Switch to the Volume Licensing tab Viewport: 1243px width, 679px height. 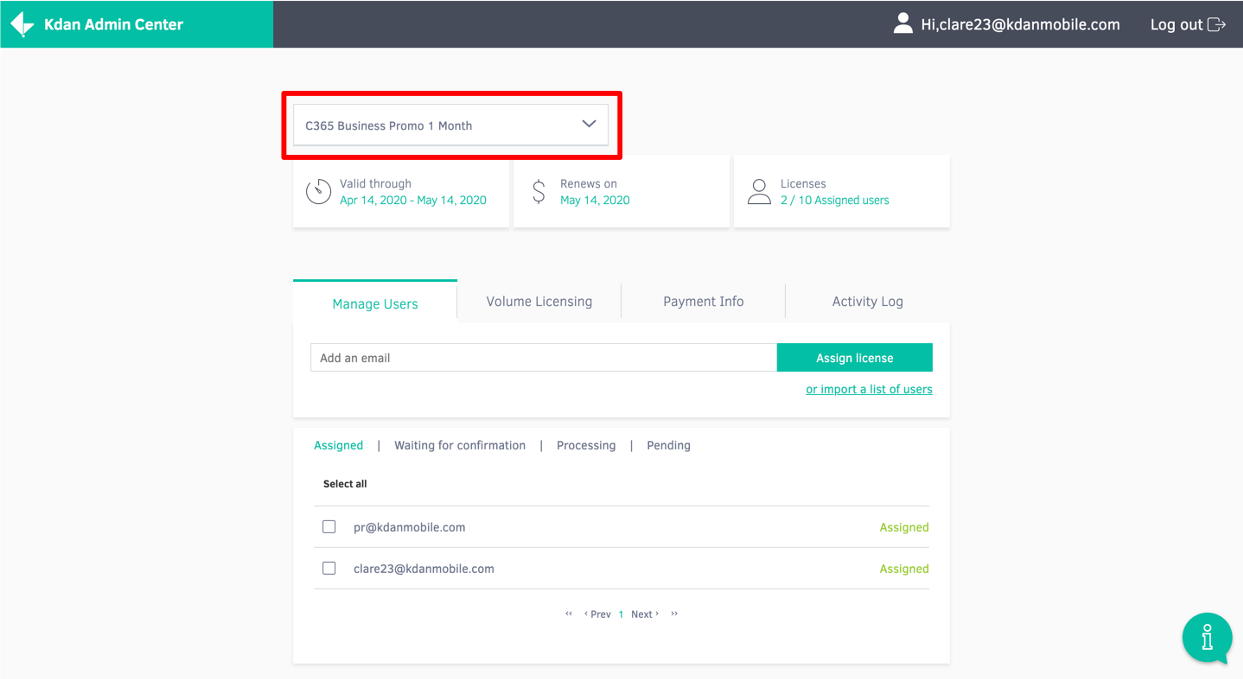tap(539, 301)
